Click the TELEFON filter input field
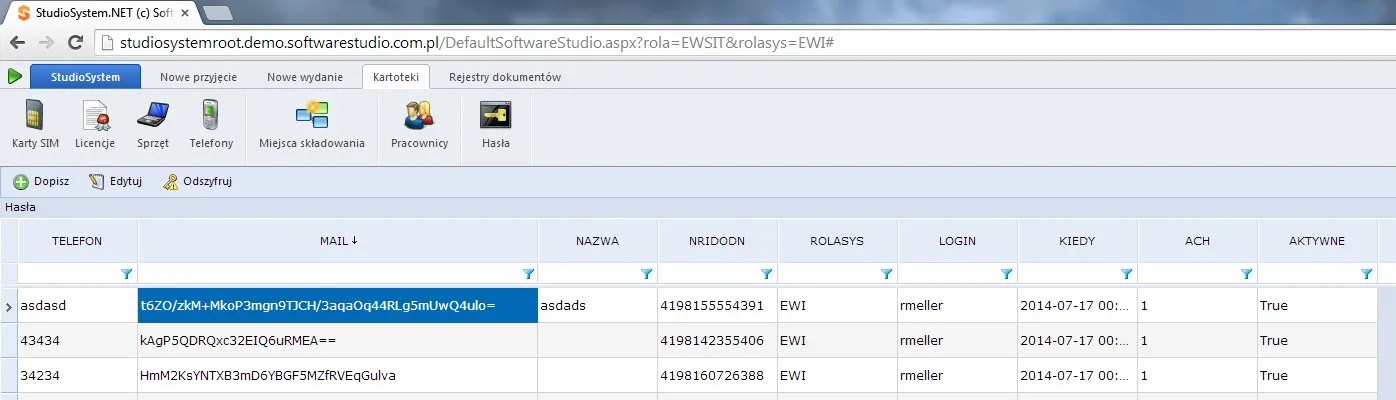Viewport: 1396px width, 400px height. click(x=68, y=273)
